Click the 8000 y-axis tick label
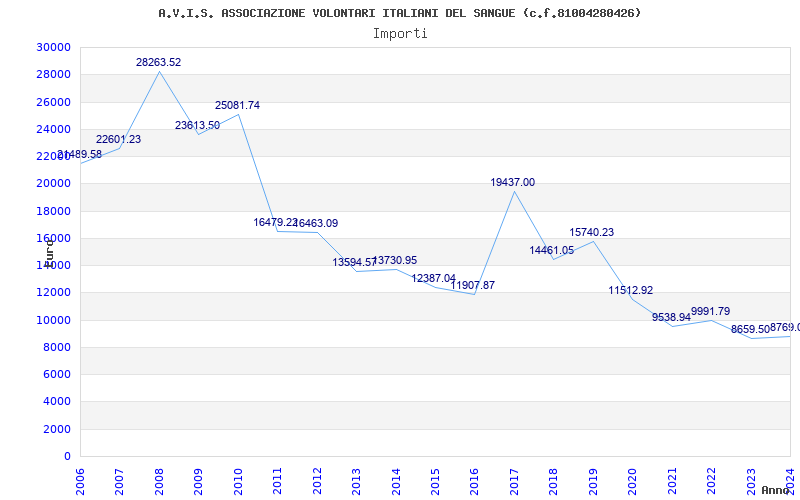 pos(57,347)
